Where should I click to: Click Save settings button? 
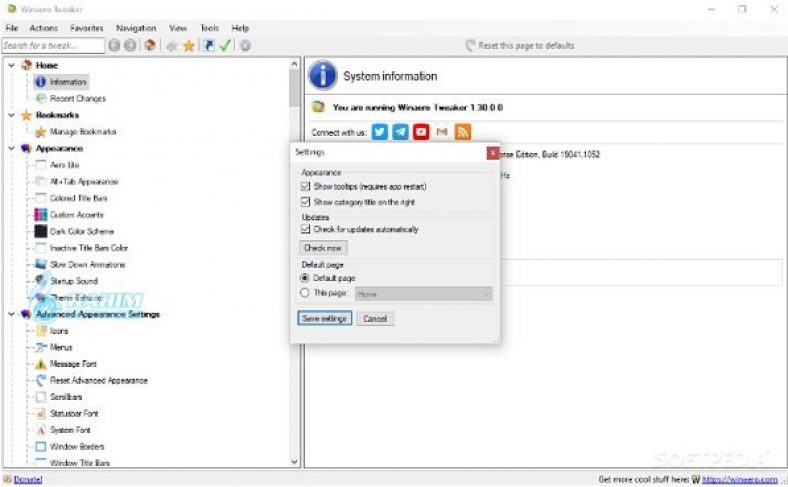tap(324, 319)
